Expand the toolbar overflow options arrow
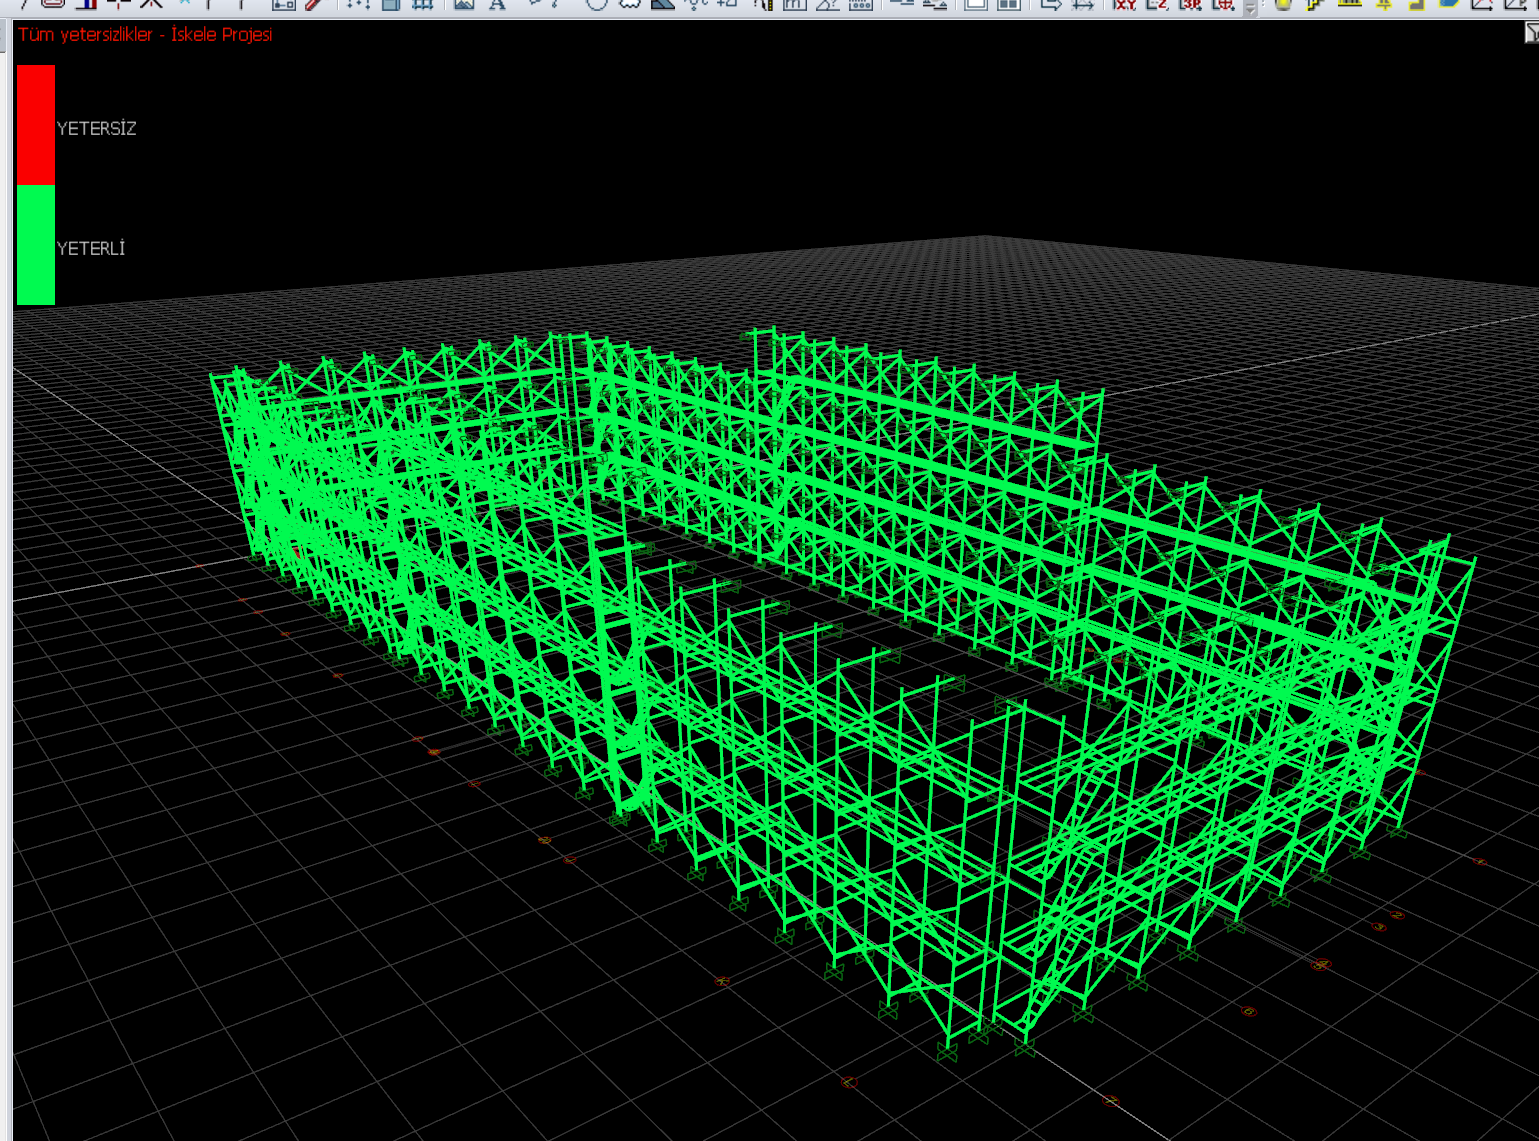 (x=1250, y=7)
